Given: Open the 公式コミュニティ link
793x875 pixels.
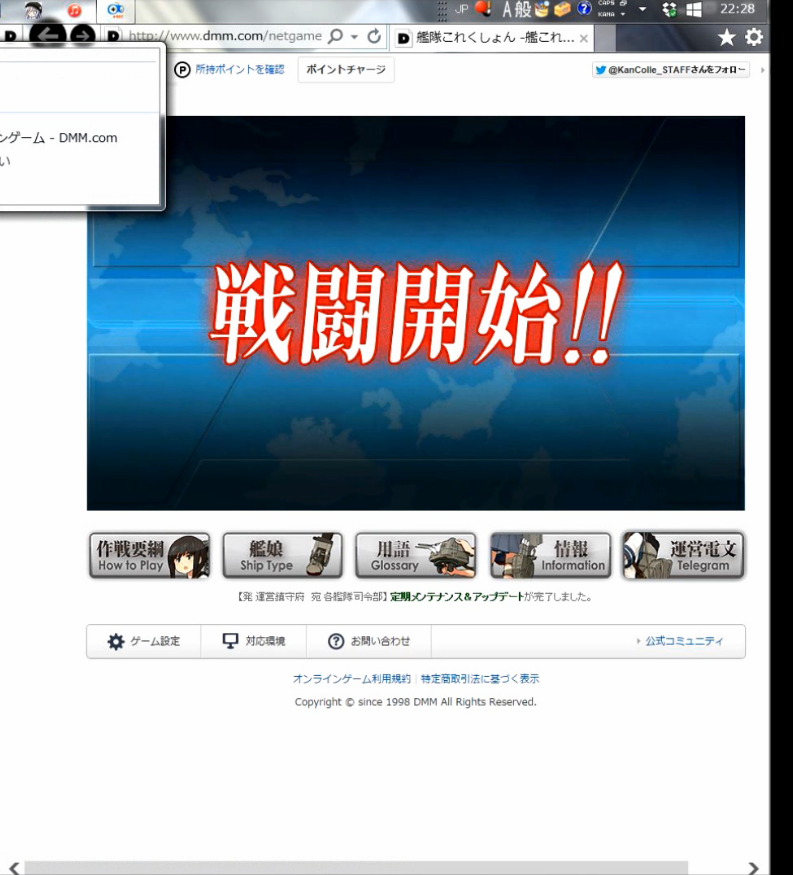Looking at the screenshot, I should point(684,641).
